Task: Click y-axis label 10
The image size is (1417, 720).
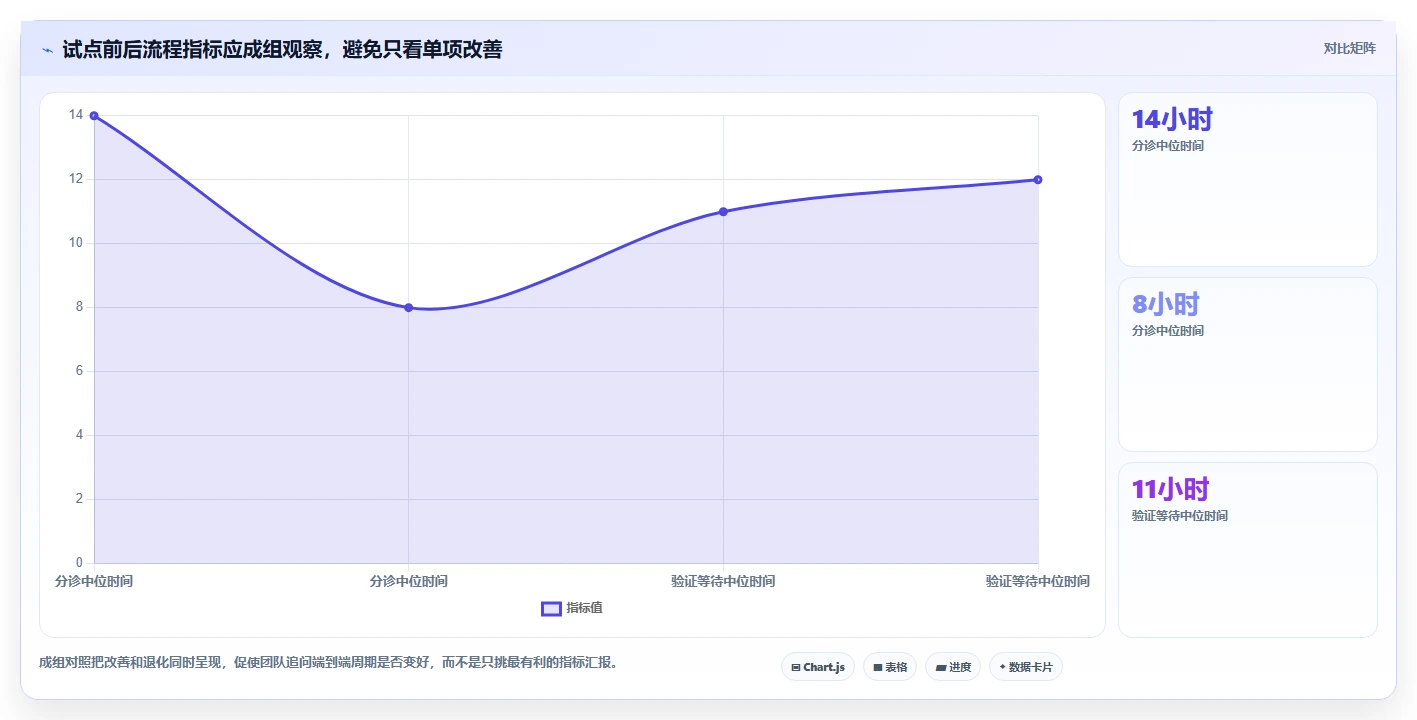Action: click(76, 243)
